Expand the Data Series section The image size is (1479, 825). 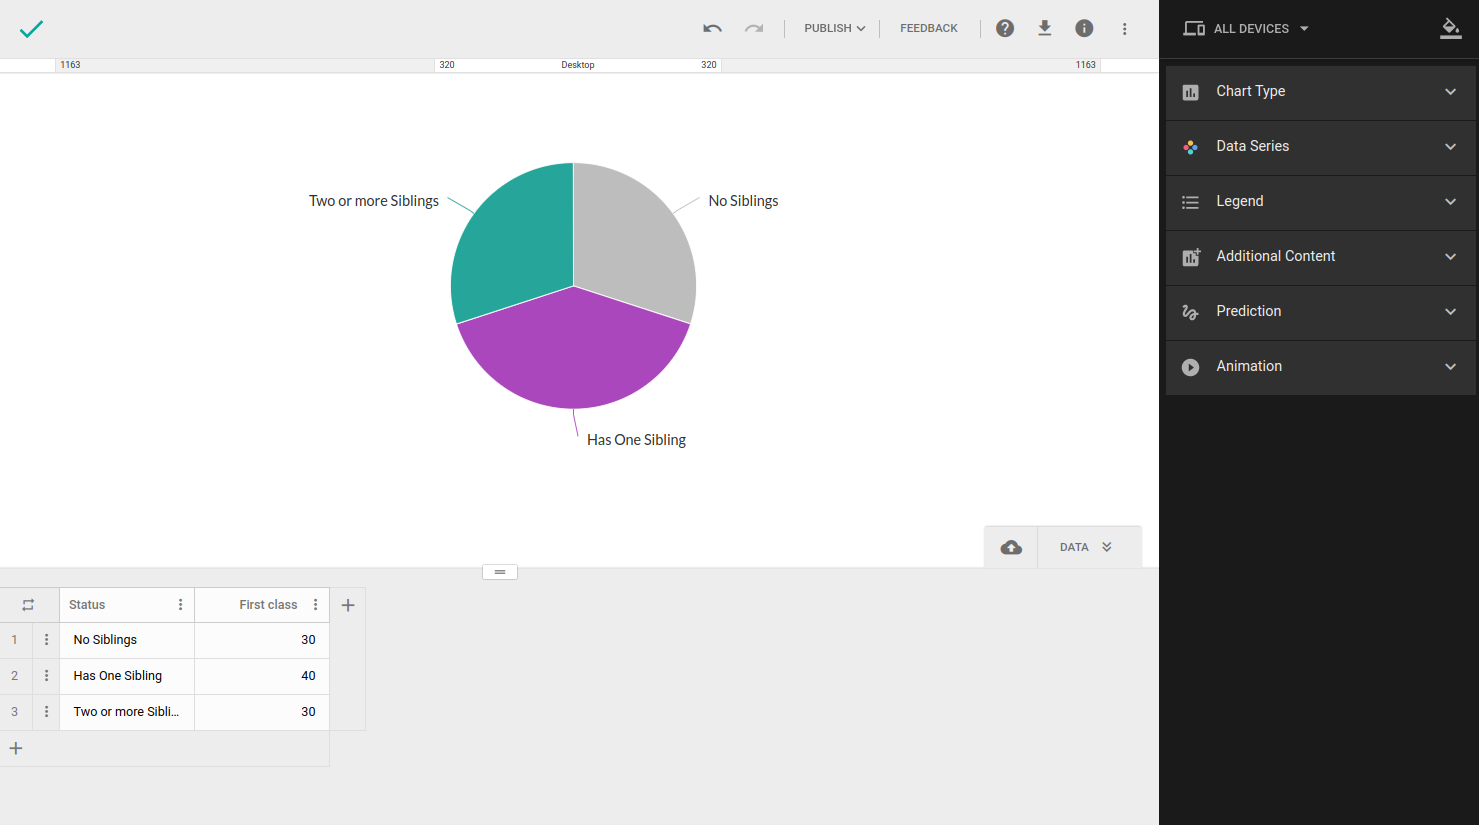(x=1320, y=146)
